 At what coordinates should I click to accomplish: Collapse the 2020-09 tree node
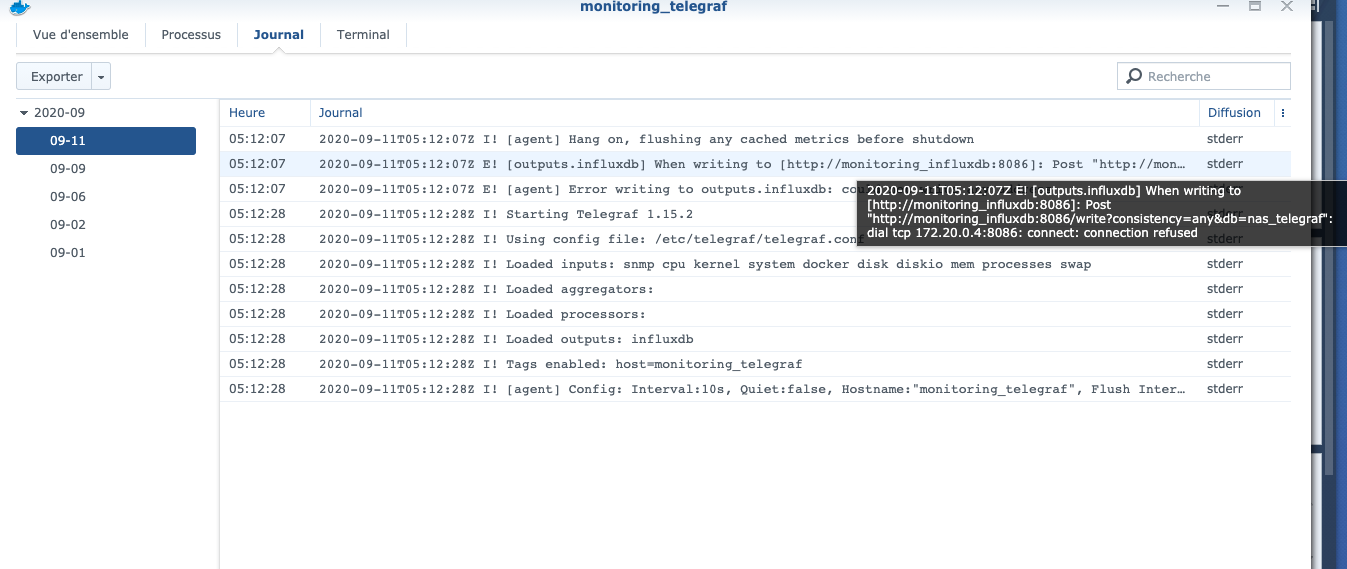click(23, 113)
